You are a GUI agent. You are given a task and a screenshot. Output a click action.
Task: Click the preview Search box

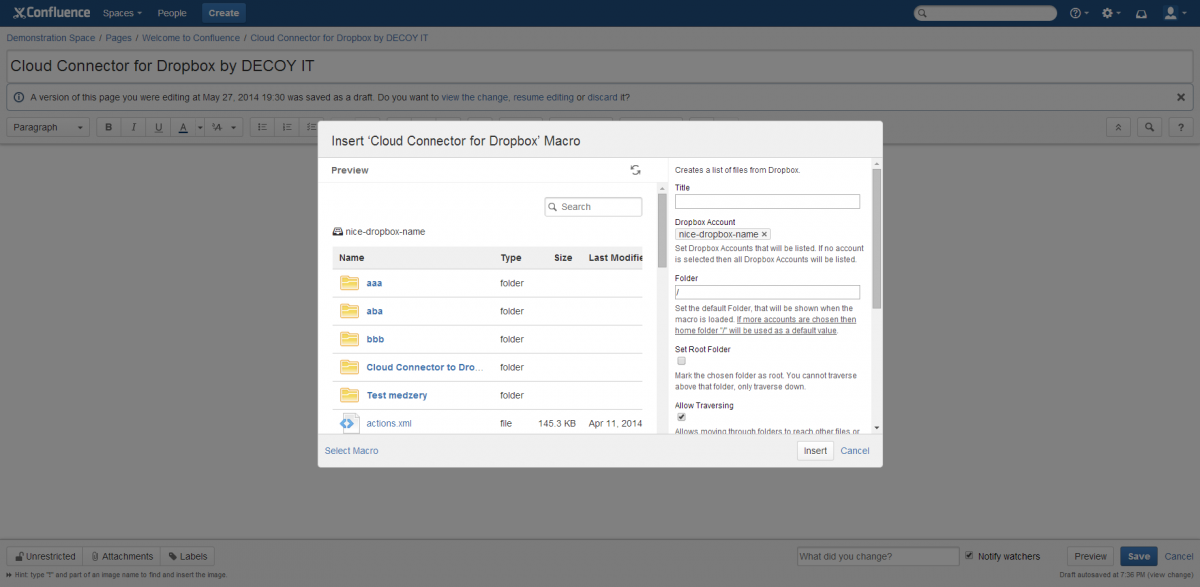(x=593, y=207)
